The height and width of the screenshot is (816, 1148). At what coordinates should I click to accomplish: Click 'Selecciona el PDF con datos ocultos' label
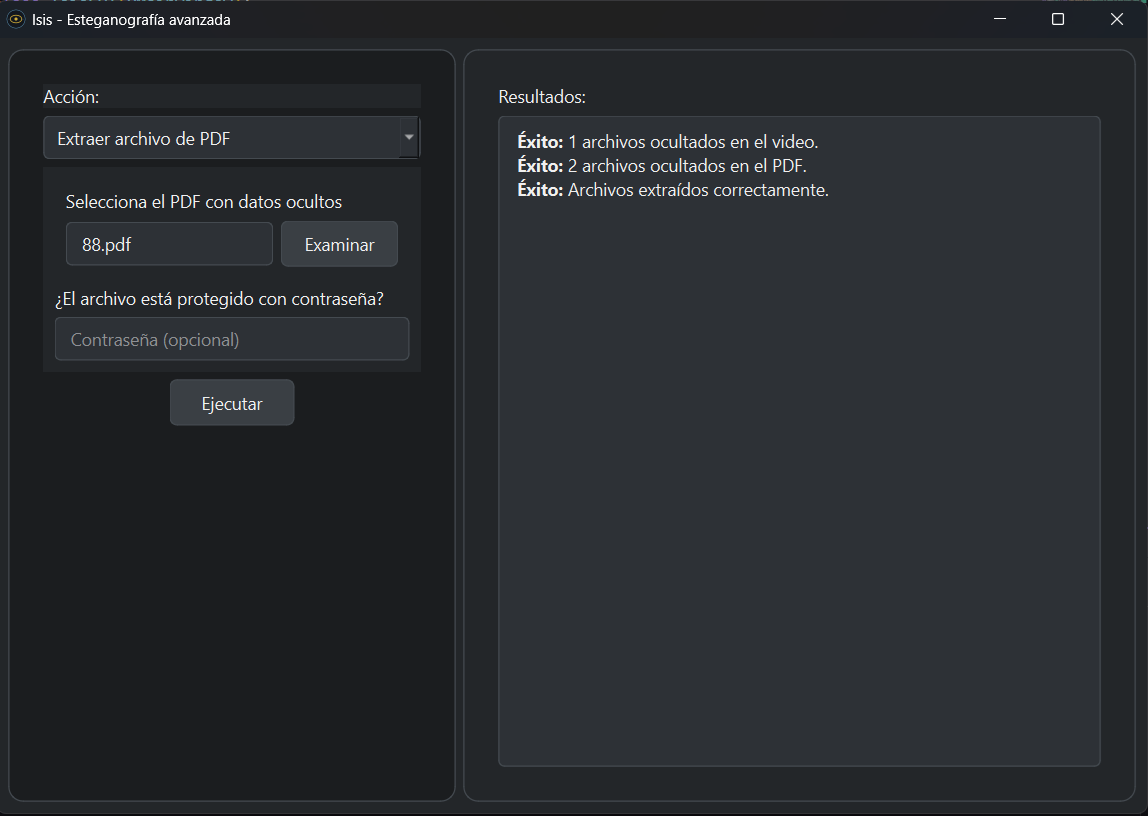tap(204, 202)
